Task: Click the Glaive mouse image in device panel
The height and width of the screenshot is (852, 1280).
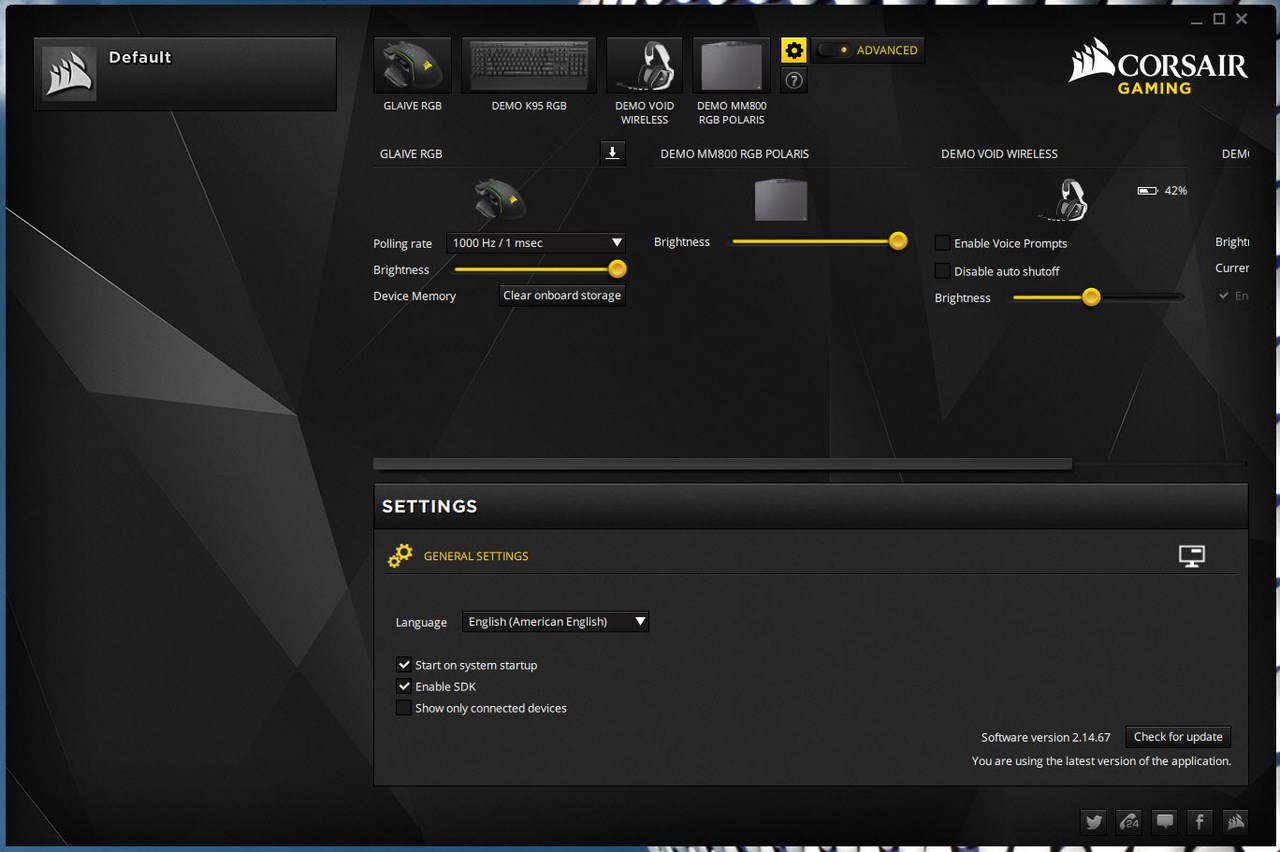Action: (x=500, y=200)
